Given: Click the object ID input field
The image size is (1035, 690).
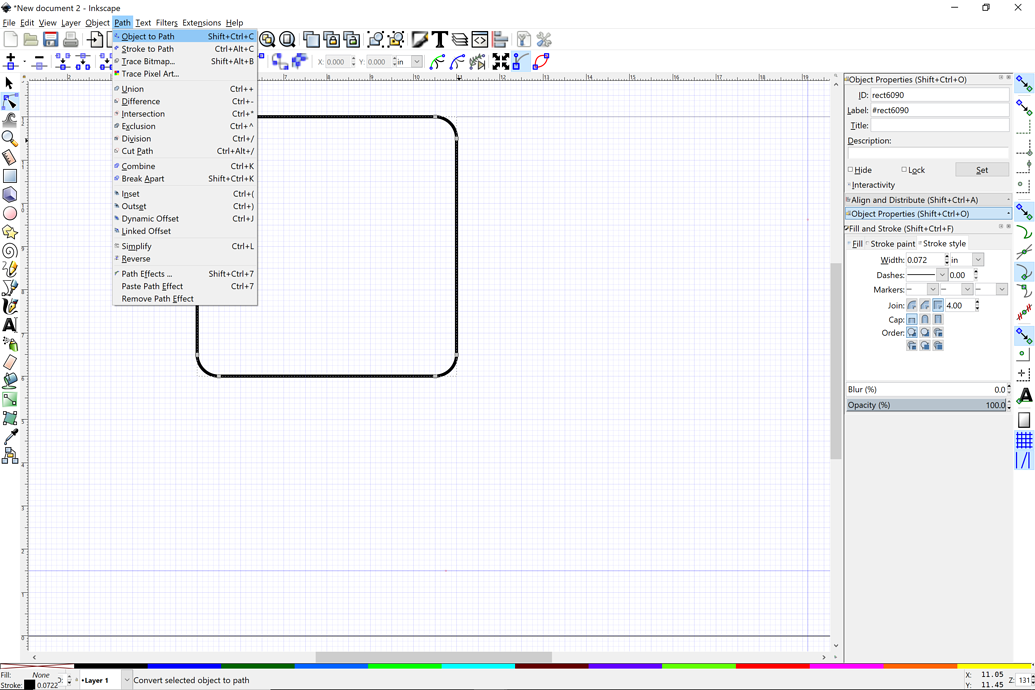Looking at the screenshot, I should [x=940, y=95].
